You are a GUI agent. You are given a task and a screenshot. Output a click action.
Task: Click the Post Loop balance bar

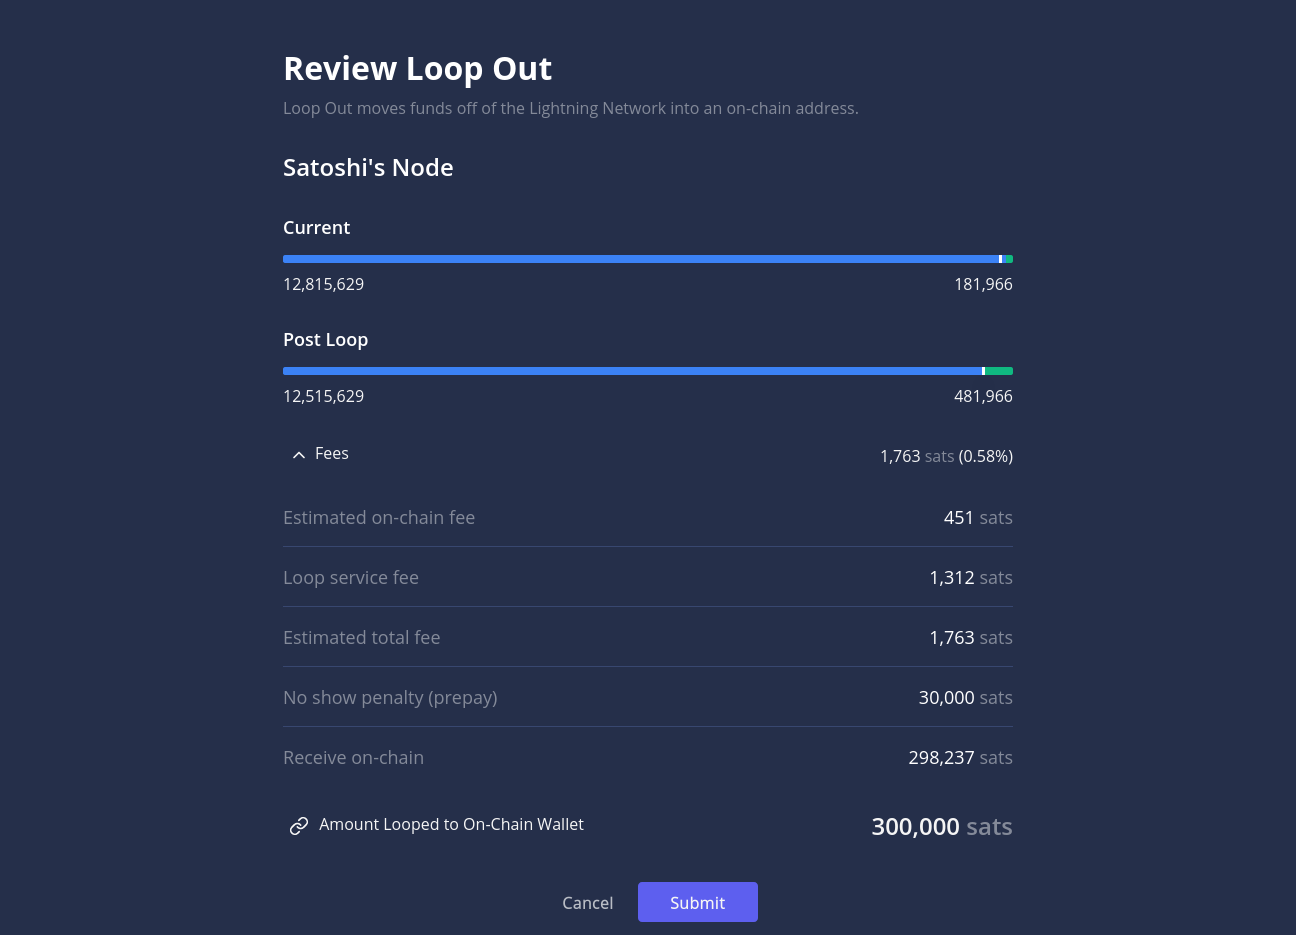pyautogui.click(x=648, y=371)
